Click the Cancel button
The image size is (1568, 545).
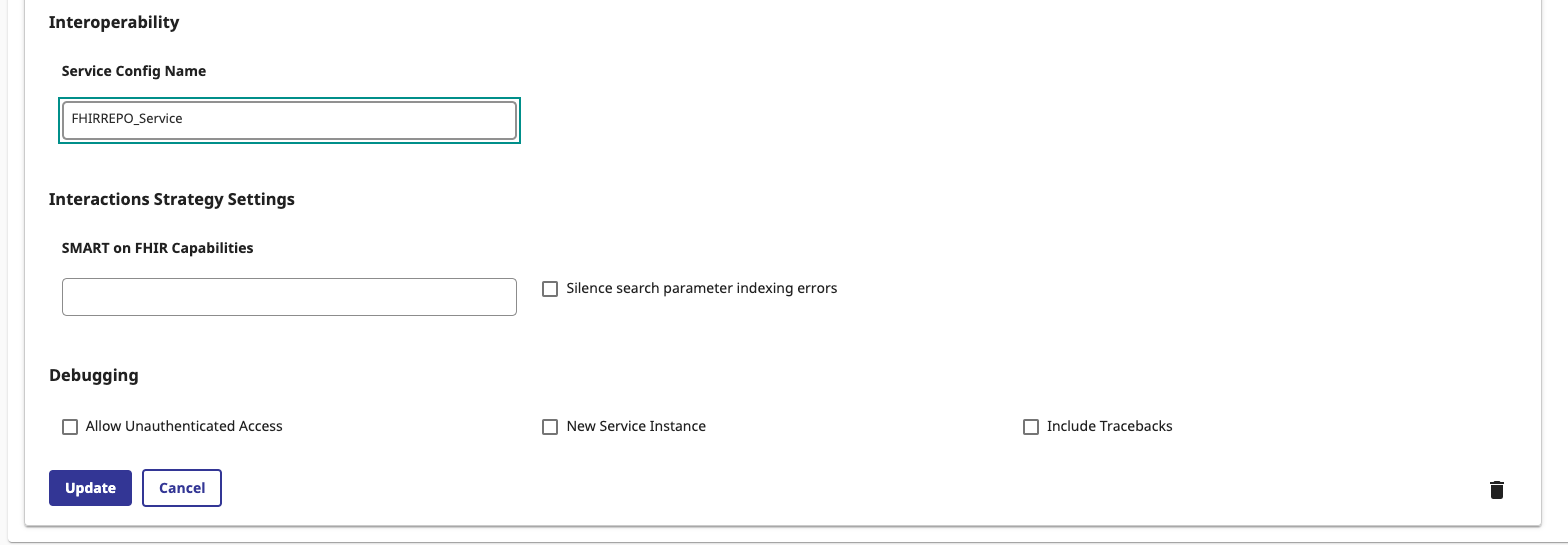(x=182, y=488)
